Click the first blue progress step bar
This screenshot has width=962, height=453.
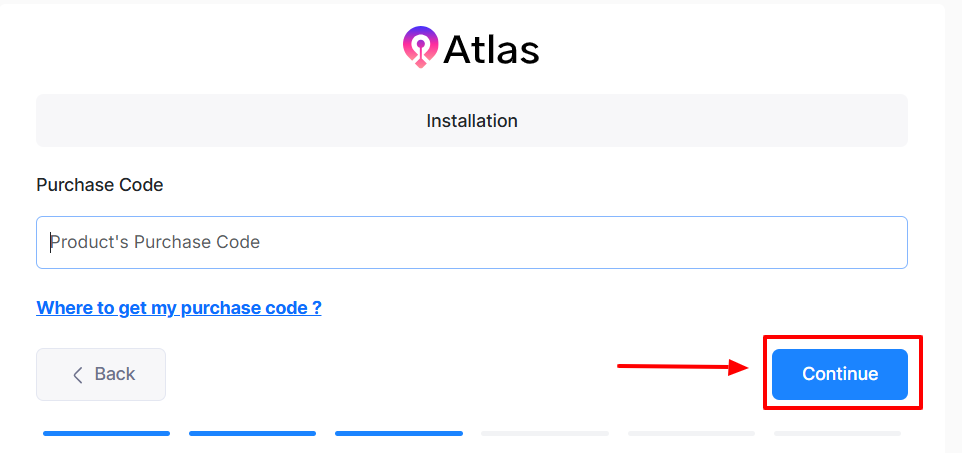pos(106,433)
